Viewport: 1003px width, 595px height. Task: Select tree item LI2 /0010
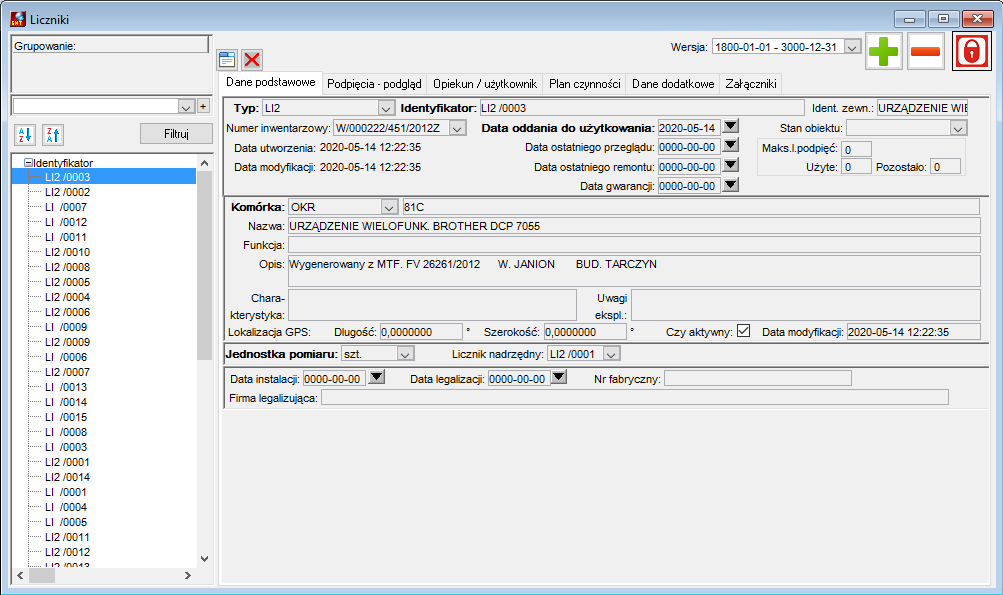click(67, 252)
